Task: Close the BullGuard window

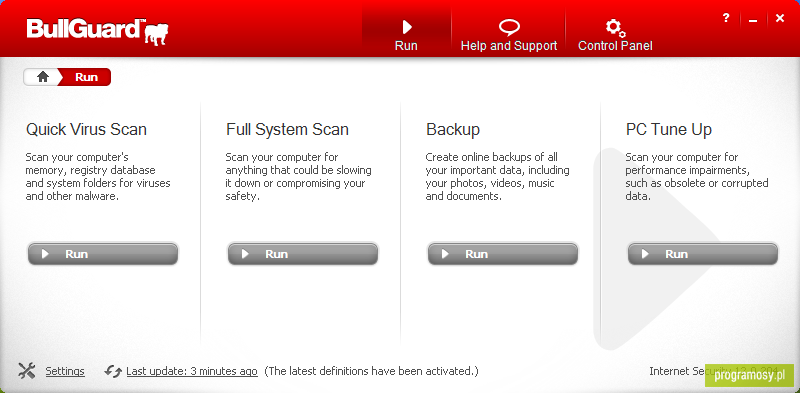Action: tap(780, 18)
